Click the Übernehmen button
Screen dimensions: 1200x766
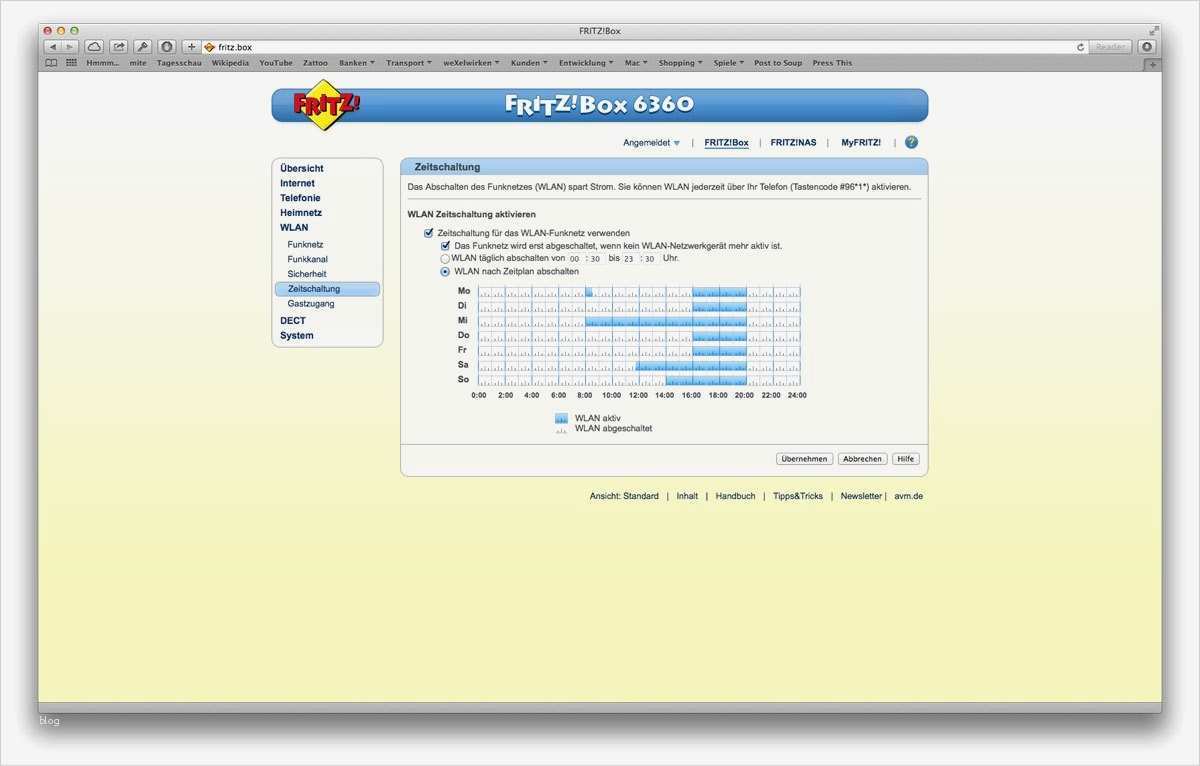804,459
